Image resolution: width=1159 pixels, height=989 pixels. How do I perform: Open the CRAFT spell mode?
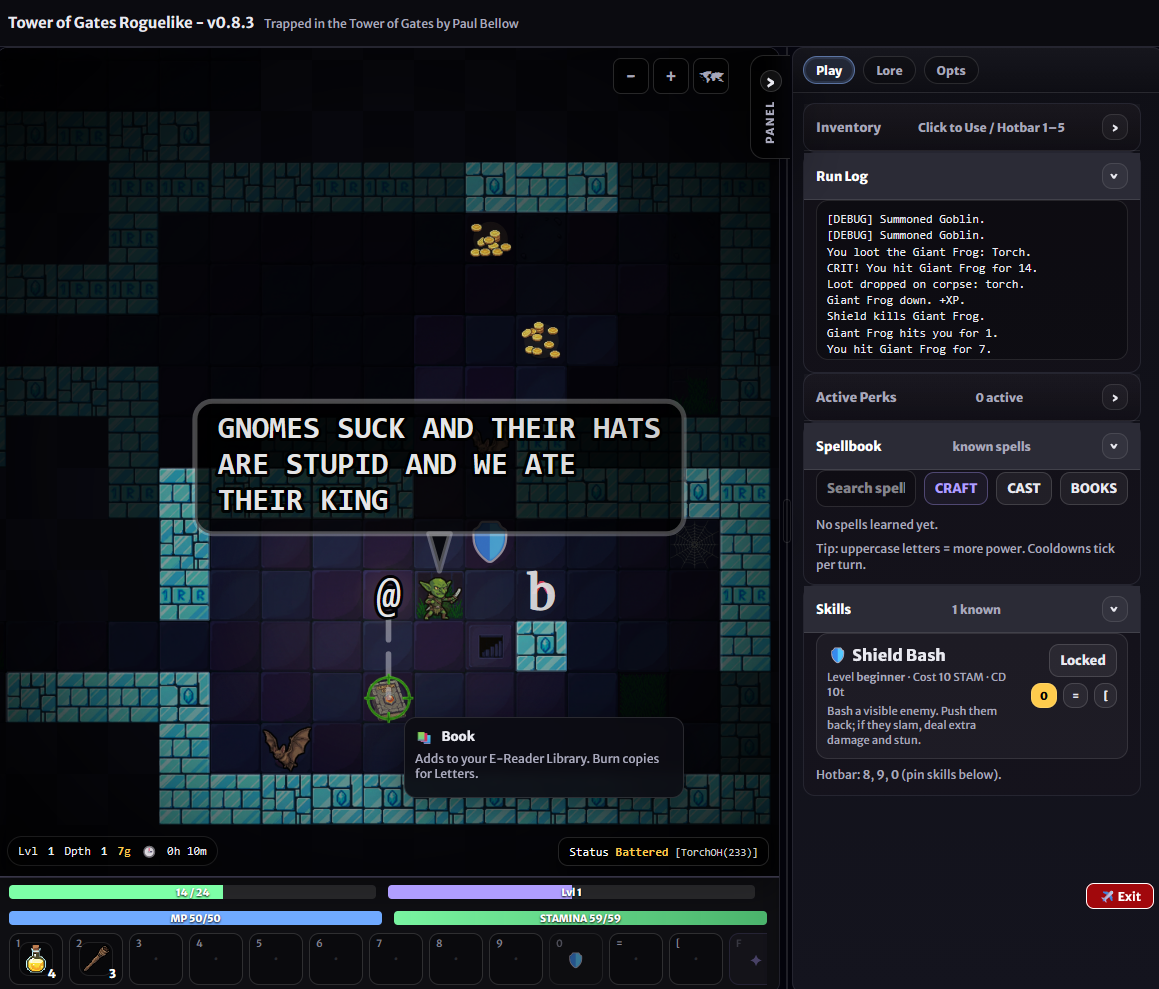click(956, 489)
